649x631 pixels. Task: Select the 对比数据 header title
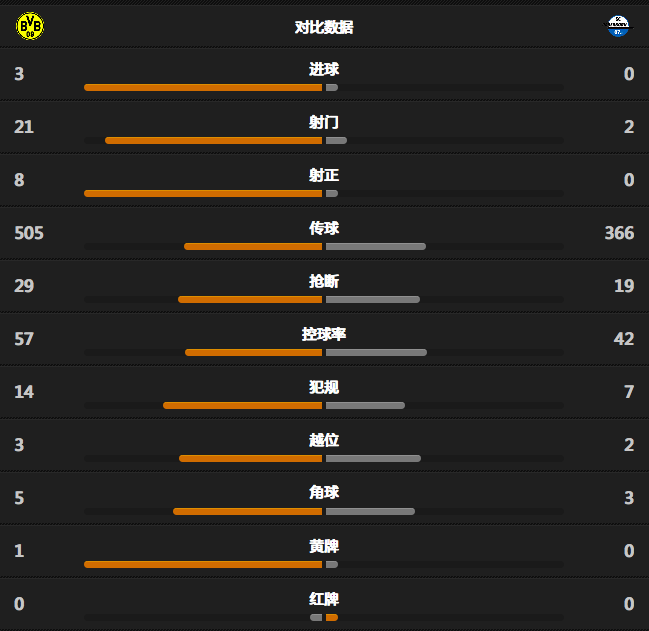click(324, 27)
